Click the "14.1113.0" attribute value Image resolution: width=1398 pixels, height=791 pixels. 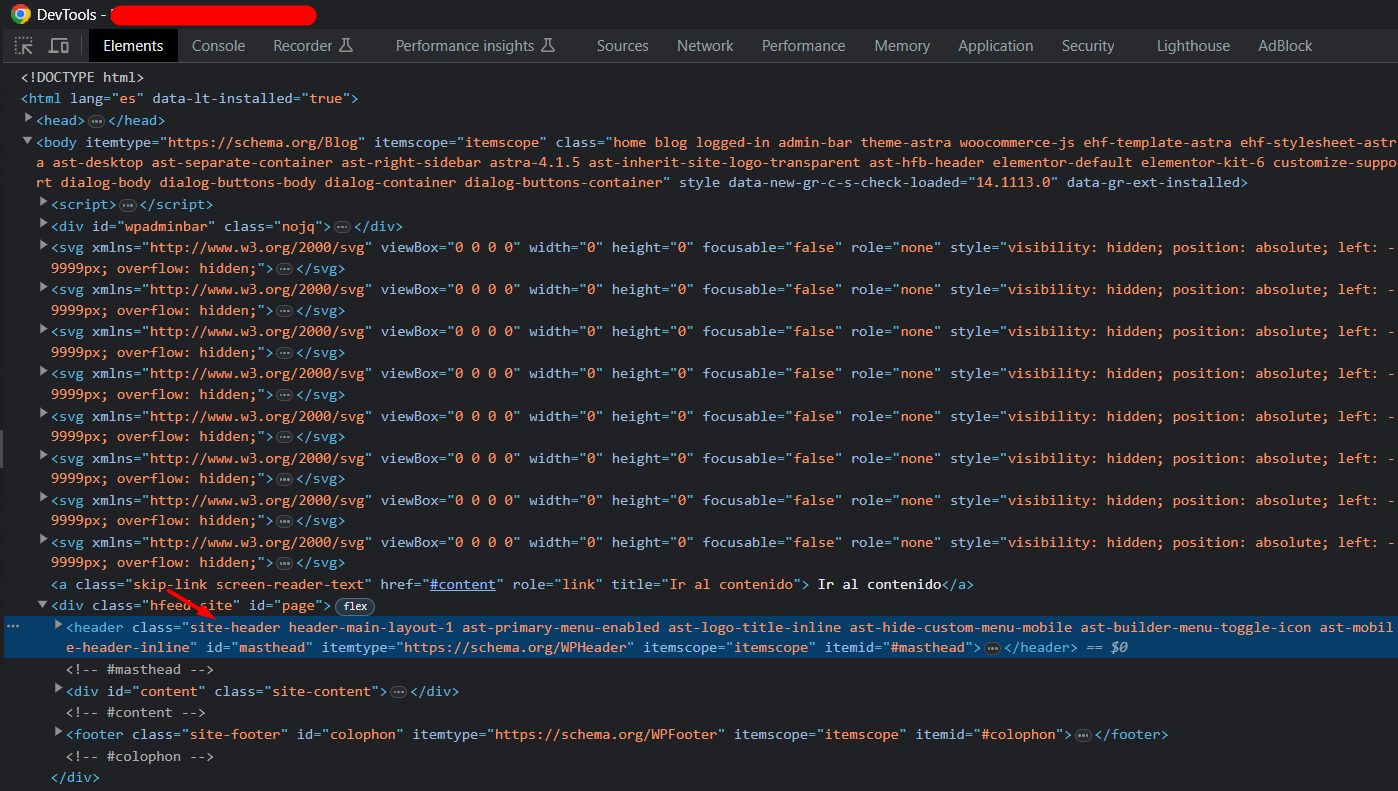1013,183
